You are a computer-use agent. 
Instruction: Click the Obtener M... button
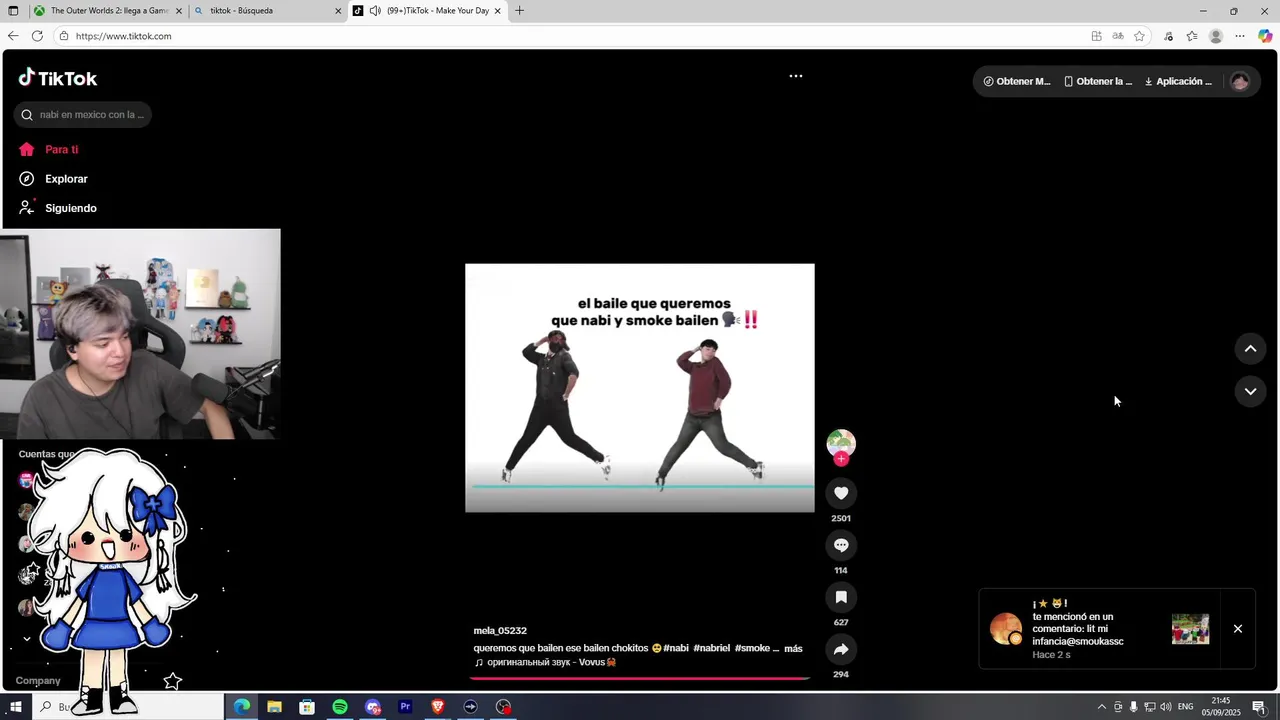point(1017,81)
